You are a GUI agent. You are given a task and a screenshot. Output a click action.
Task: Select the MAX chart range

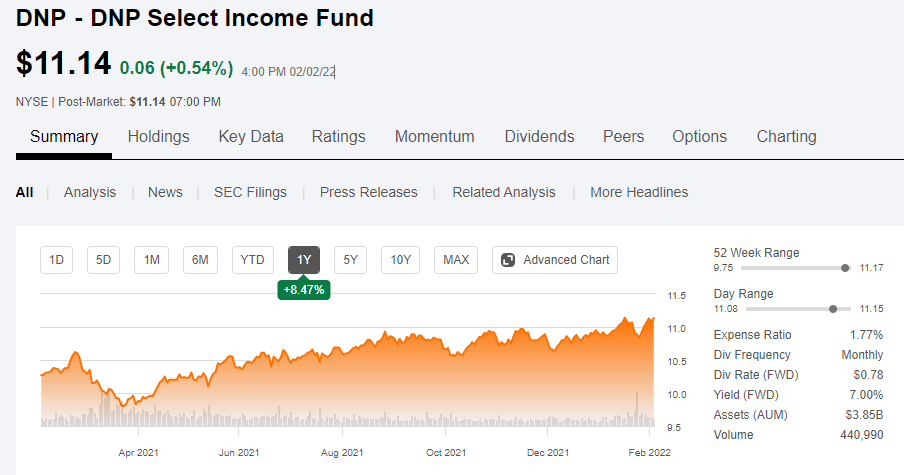(x=456, y=260)
